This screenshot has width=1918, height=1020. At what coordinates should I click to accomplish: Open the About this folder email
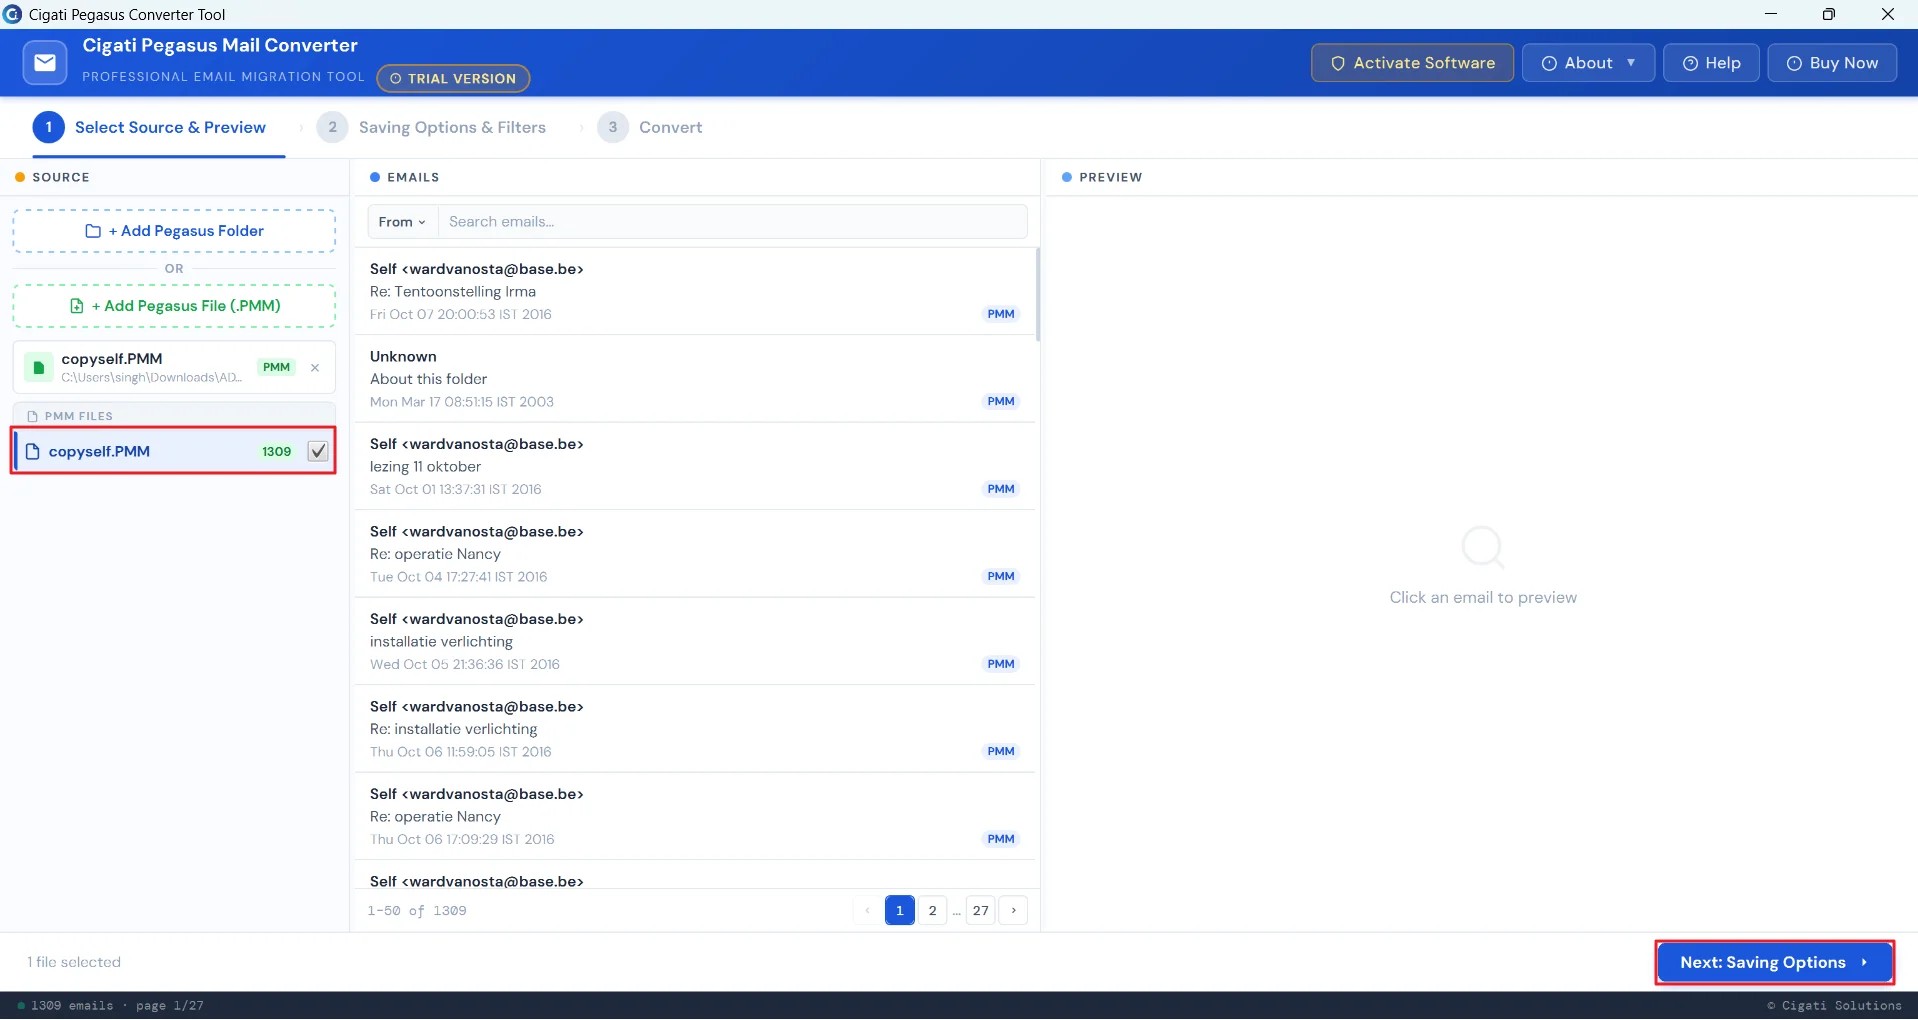(695, 379)
